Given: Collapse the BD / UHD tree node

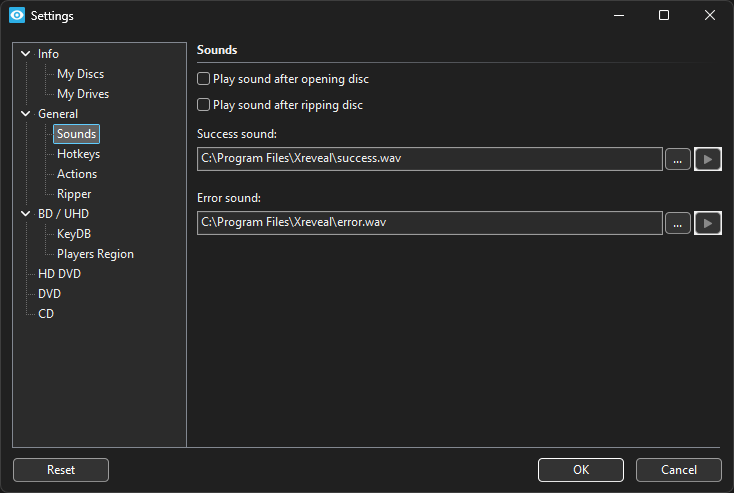Looking at the screenshot, I should pos(26,214).
